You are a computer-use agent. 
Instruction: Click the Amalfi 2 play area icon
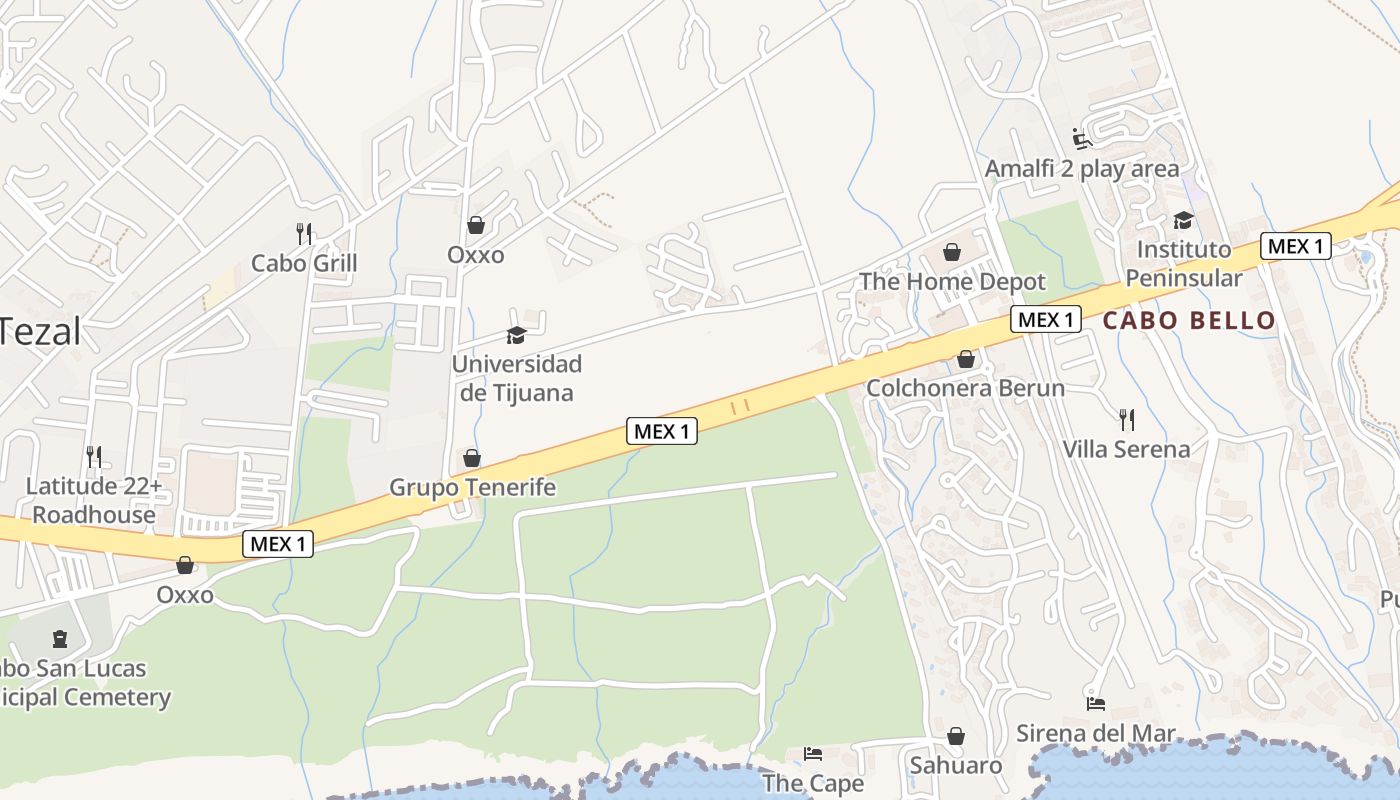click(1082, 139)
